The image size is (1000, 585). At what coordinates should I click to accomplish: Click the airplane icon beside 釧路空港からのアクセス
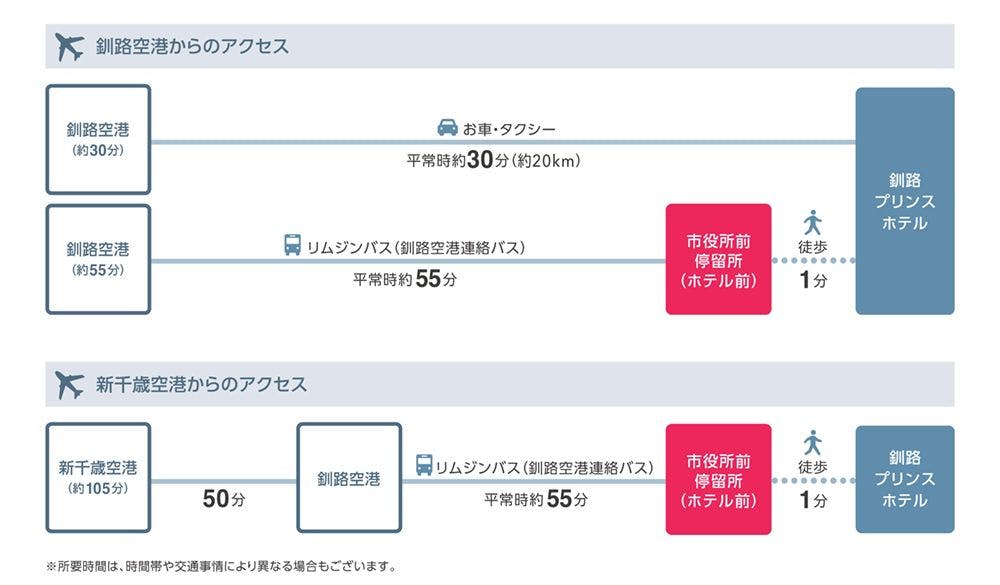tap(70, 46)
